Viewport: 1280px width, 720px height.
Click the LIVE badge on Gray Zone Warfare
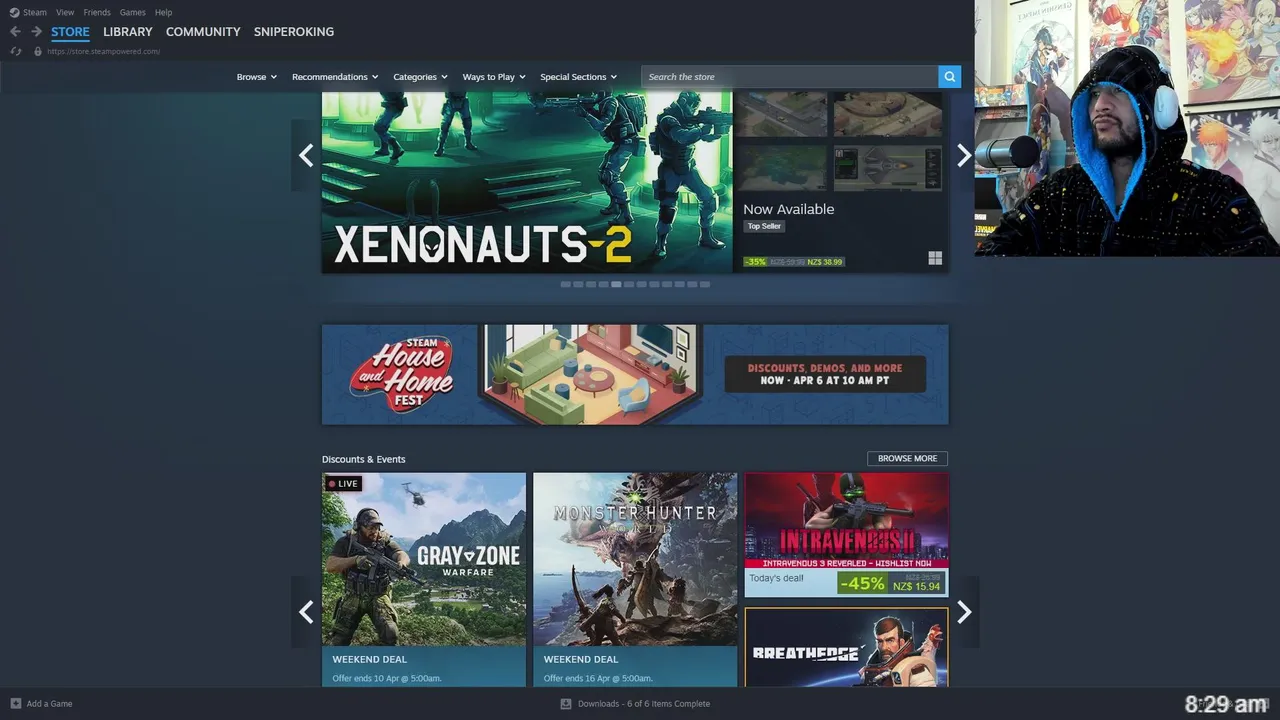pos(343,483)
